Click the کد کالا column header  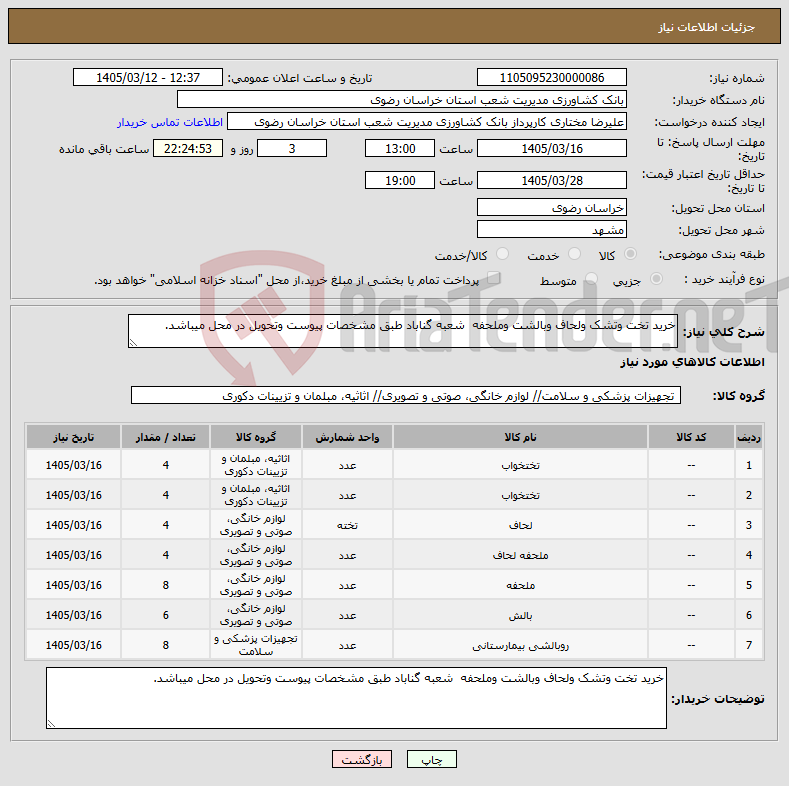coord(691,437)
